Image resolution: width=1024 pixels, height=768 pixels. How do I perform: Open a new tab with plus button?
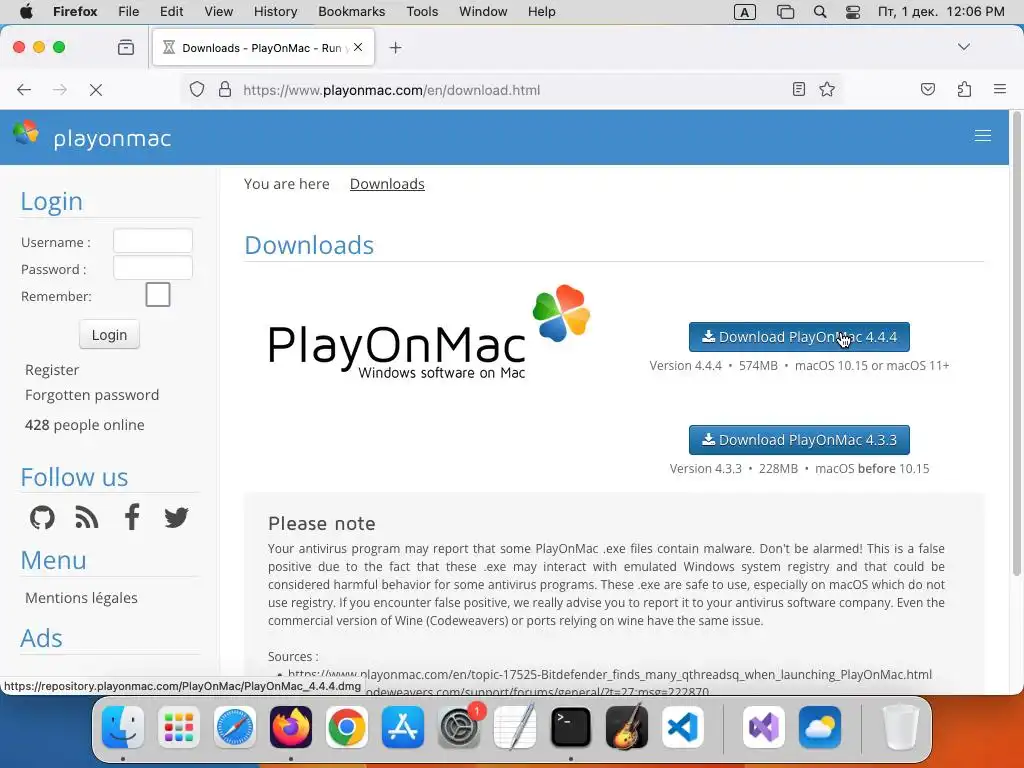395,48
